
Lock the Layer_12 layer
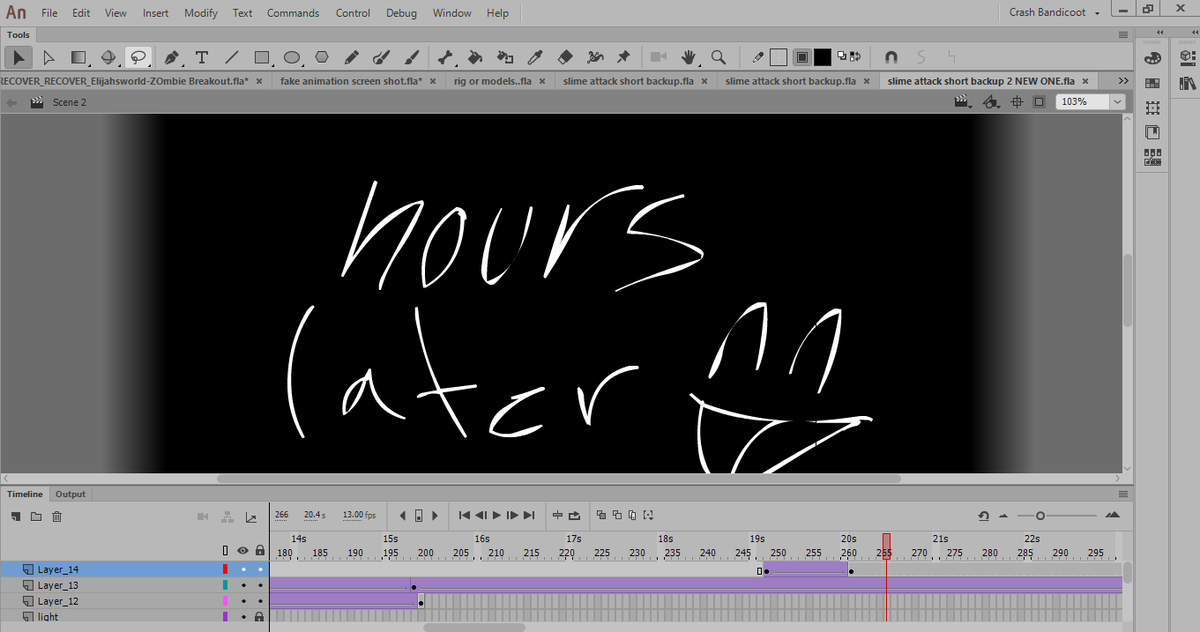(x=260, y=601)
